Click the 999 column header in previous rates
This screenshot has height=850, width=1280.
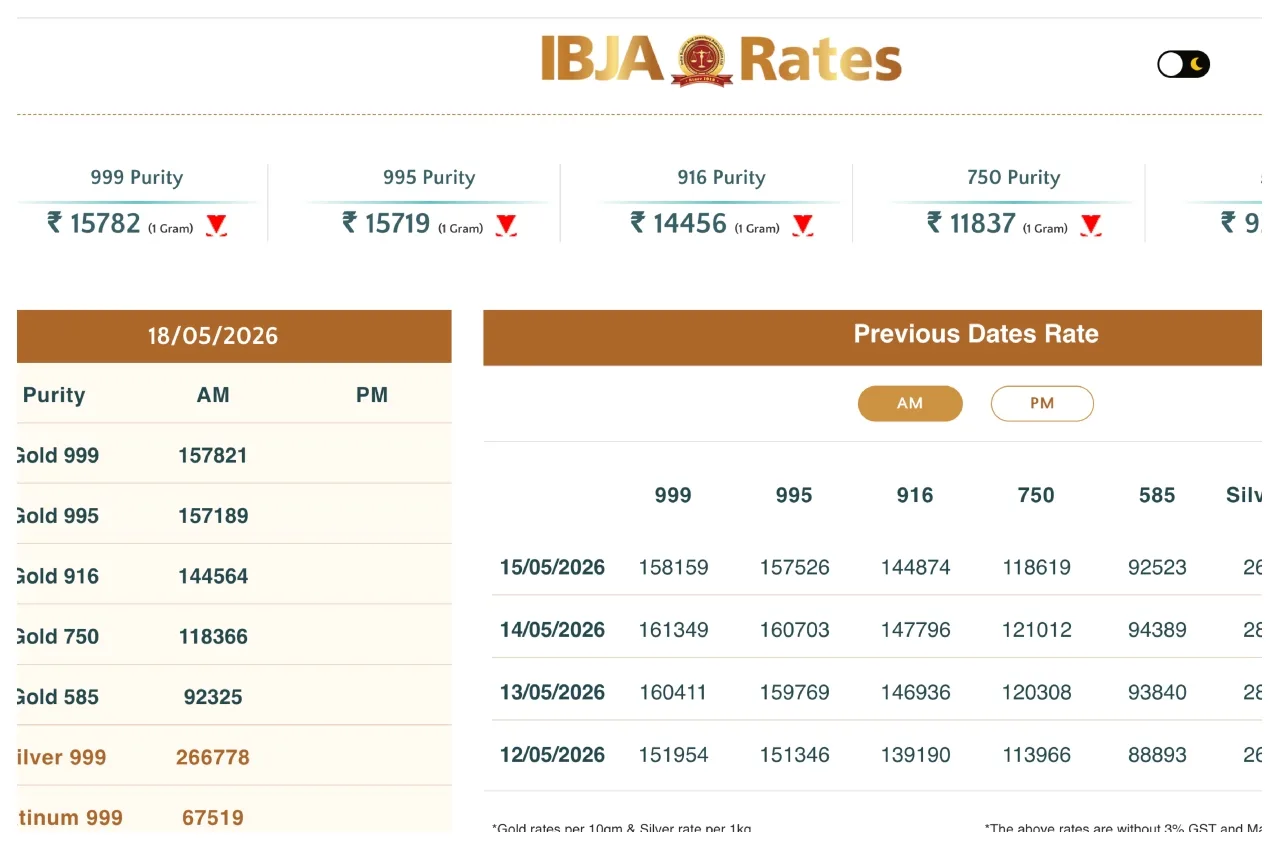click(x=673, y=495)
